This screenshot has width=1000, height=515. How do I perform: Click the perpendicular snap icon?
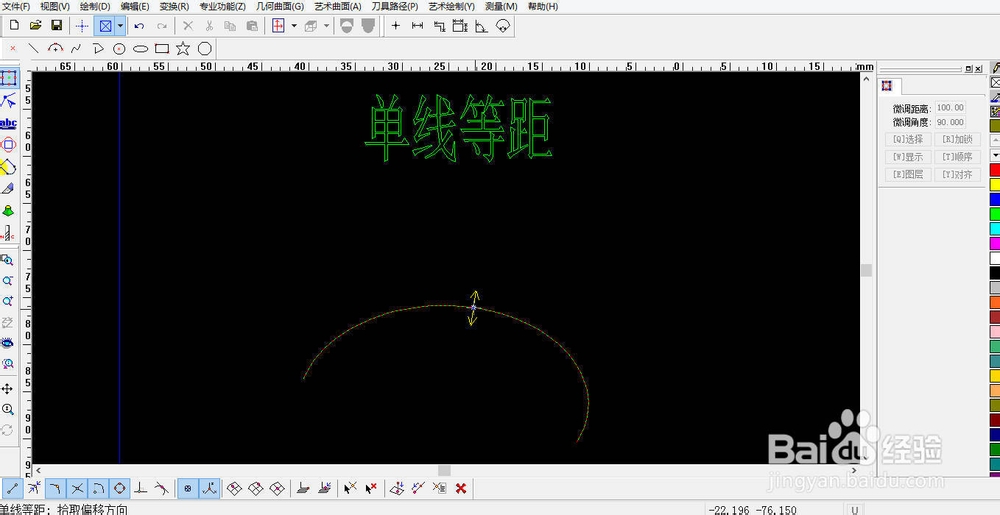coord(141,489)
